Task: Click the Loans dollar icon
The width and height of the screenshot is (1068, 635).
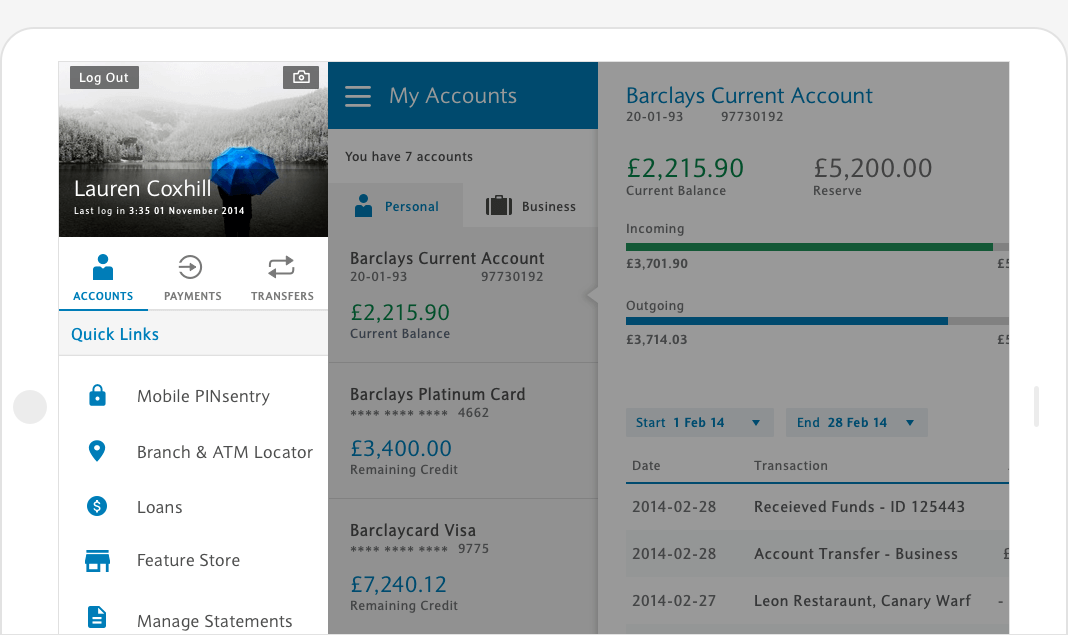Action: coord(97,506)
